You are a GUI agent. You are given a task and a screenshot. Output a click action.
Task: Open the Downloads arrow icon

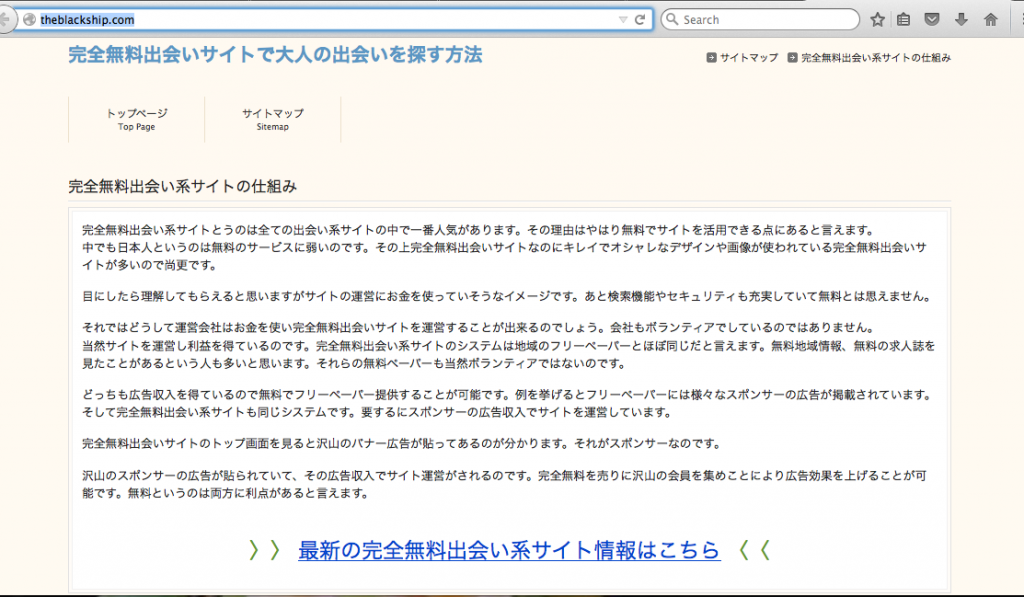click(x=961, y=20)
